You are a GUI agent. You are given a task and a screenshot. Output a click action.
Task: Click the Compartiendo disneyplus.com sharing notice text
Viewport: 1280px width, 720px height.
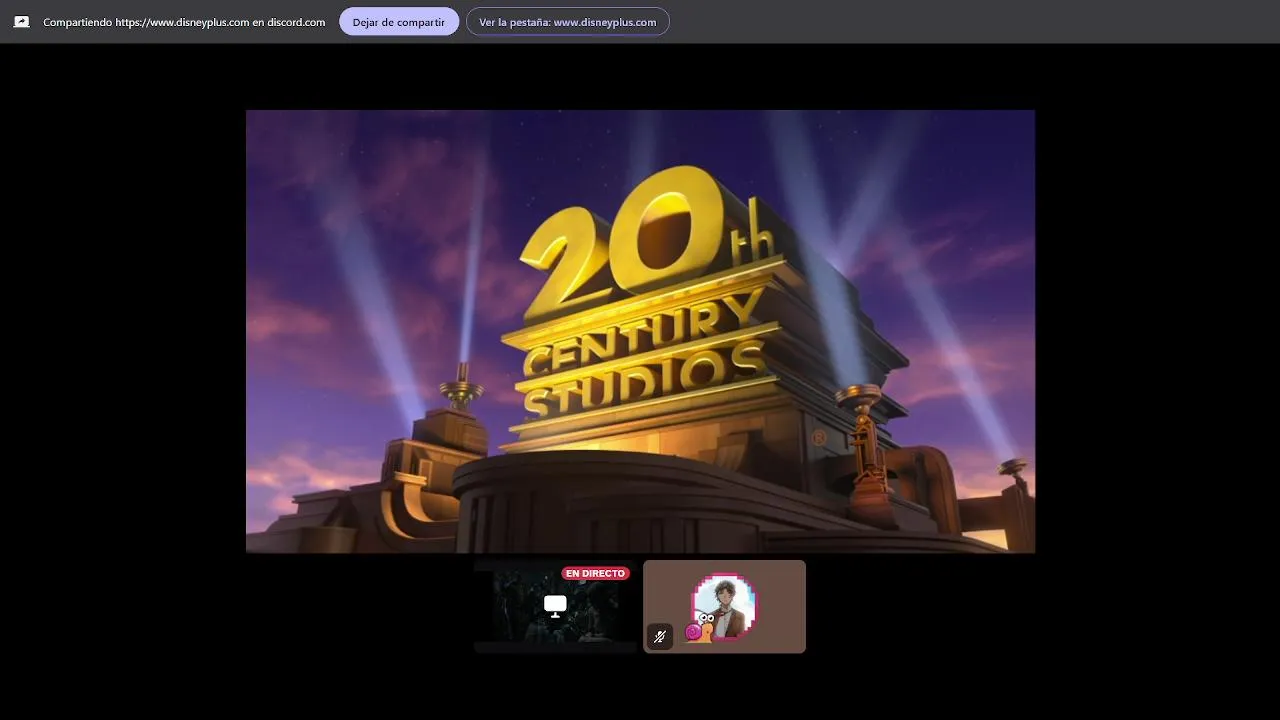coord(184,22)
